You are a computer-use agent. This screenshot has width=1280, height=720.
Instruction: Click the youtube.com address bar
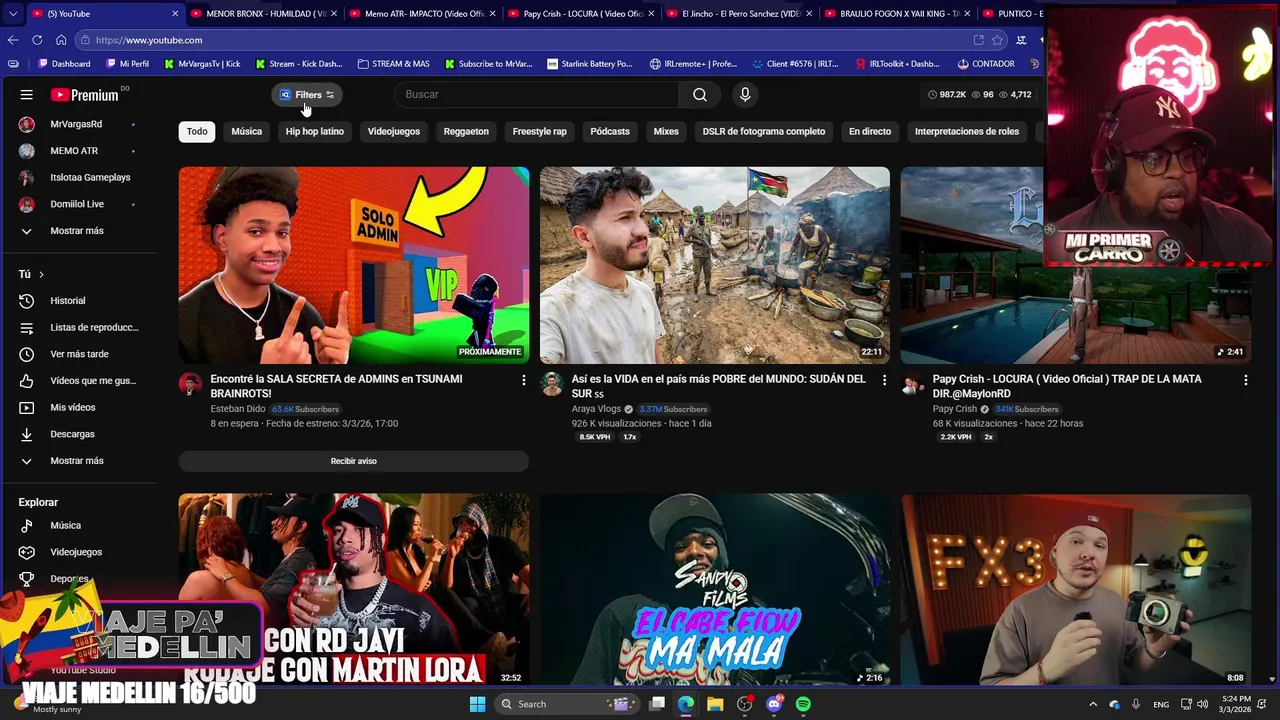(520, 40)
